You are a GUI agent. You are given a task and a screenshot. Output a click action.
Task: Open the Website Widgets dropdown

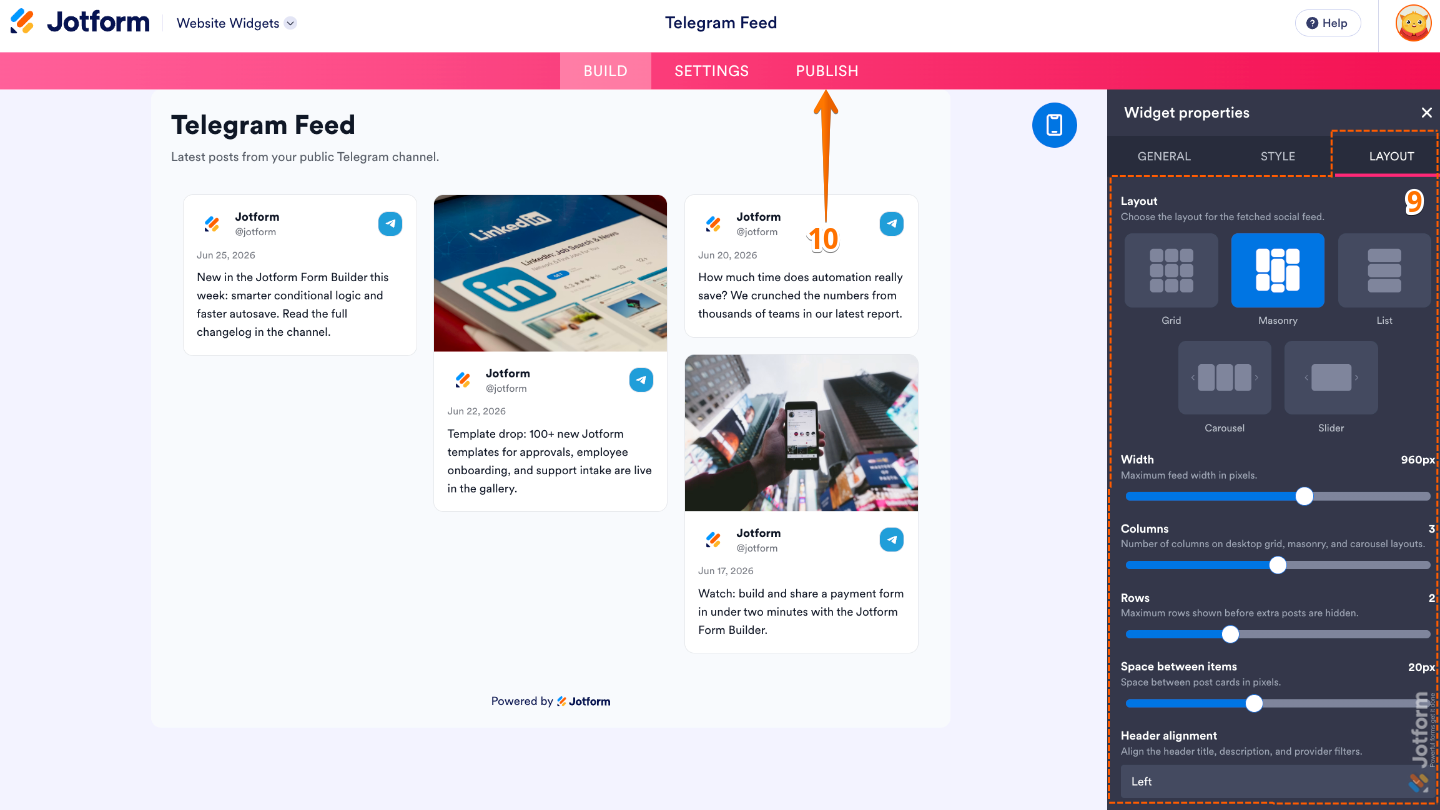pos(237,23)
